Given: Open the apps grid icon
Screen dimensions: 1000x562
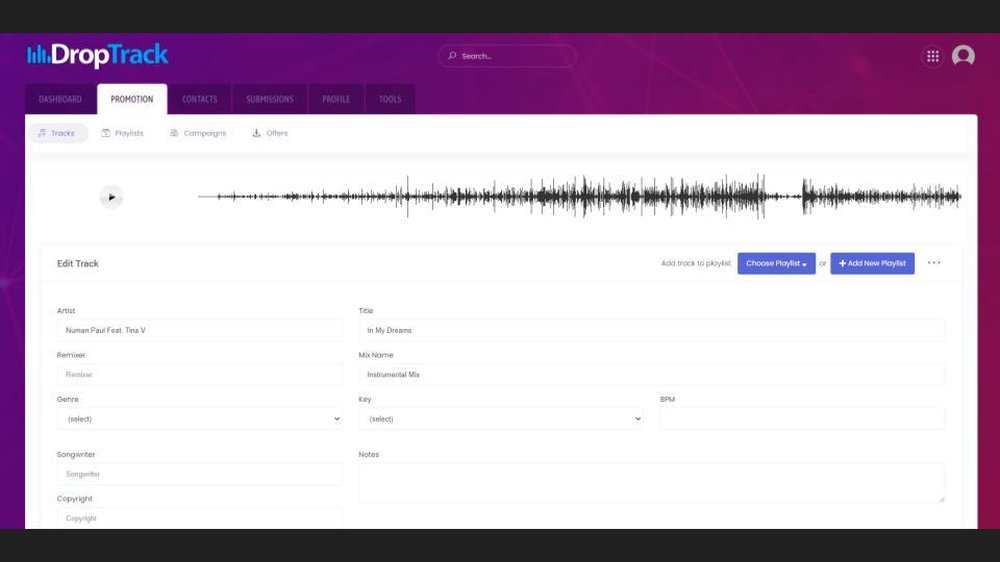Looking at the screenshot, I should pyautogui.click(x=932, y=56).
